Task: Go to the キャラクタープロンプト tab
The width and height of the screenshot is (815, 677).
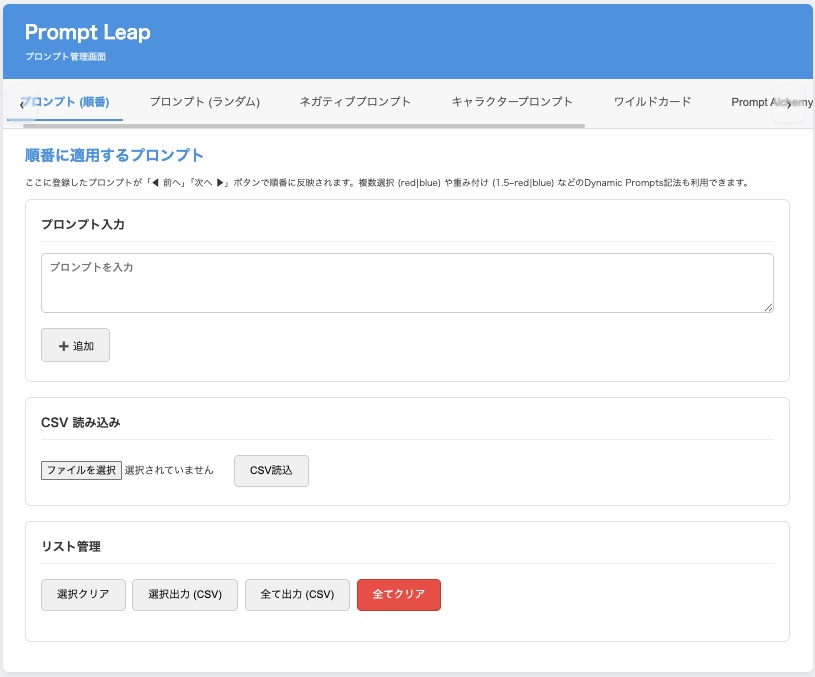Action: pyautogui.click(x=512, y=102)
